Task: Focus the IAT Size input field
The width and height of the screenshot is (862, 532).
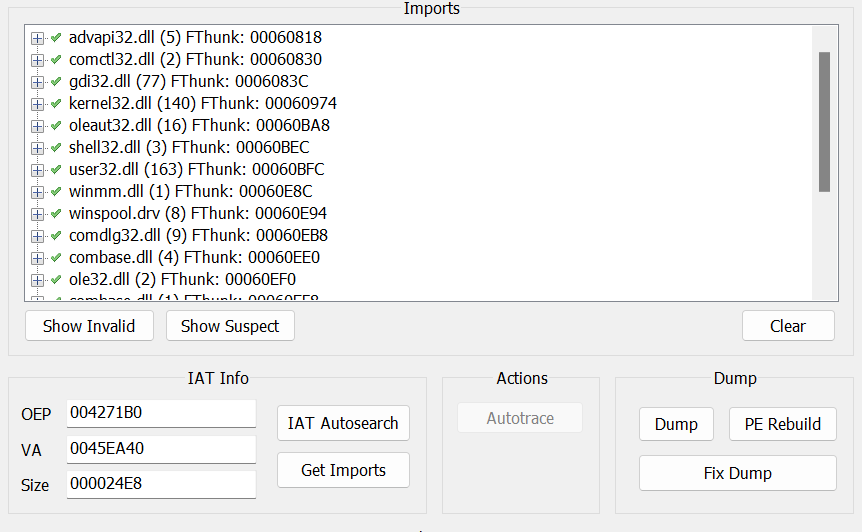Action: point(161,484)
